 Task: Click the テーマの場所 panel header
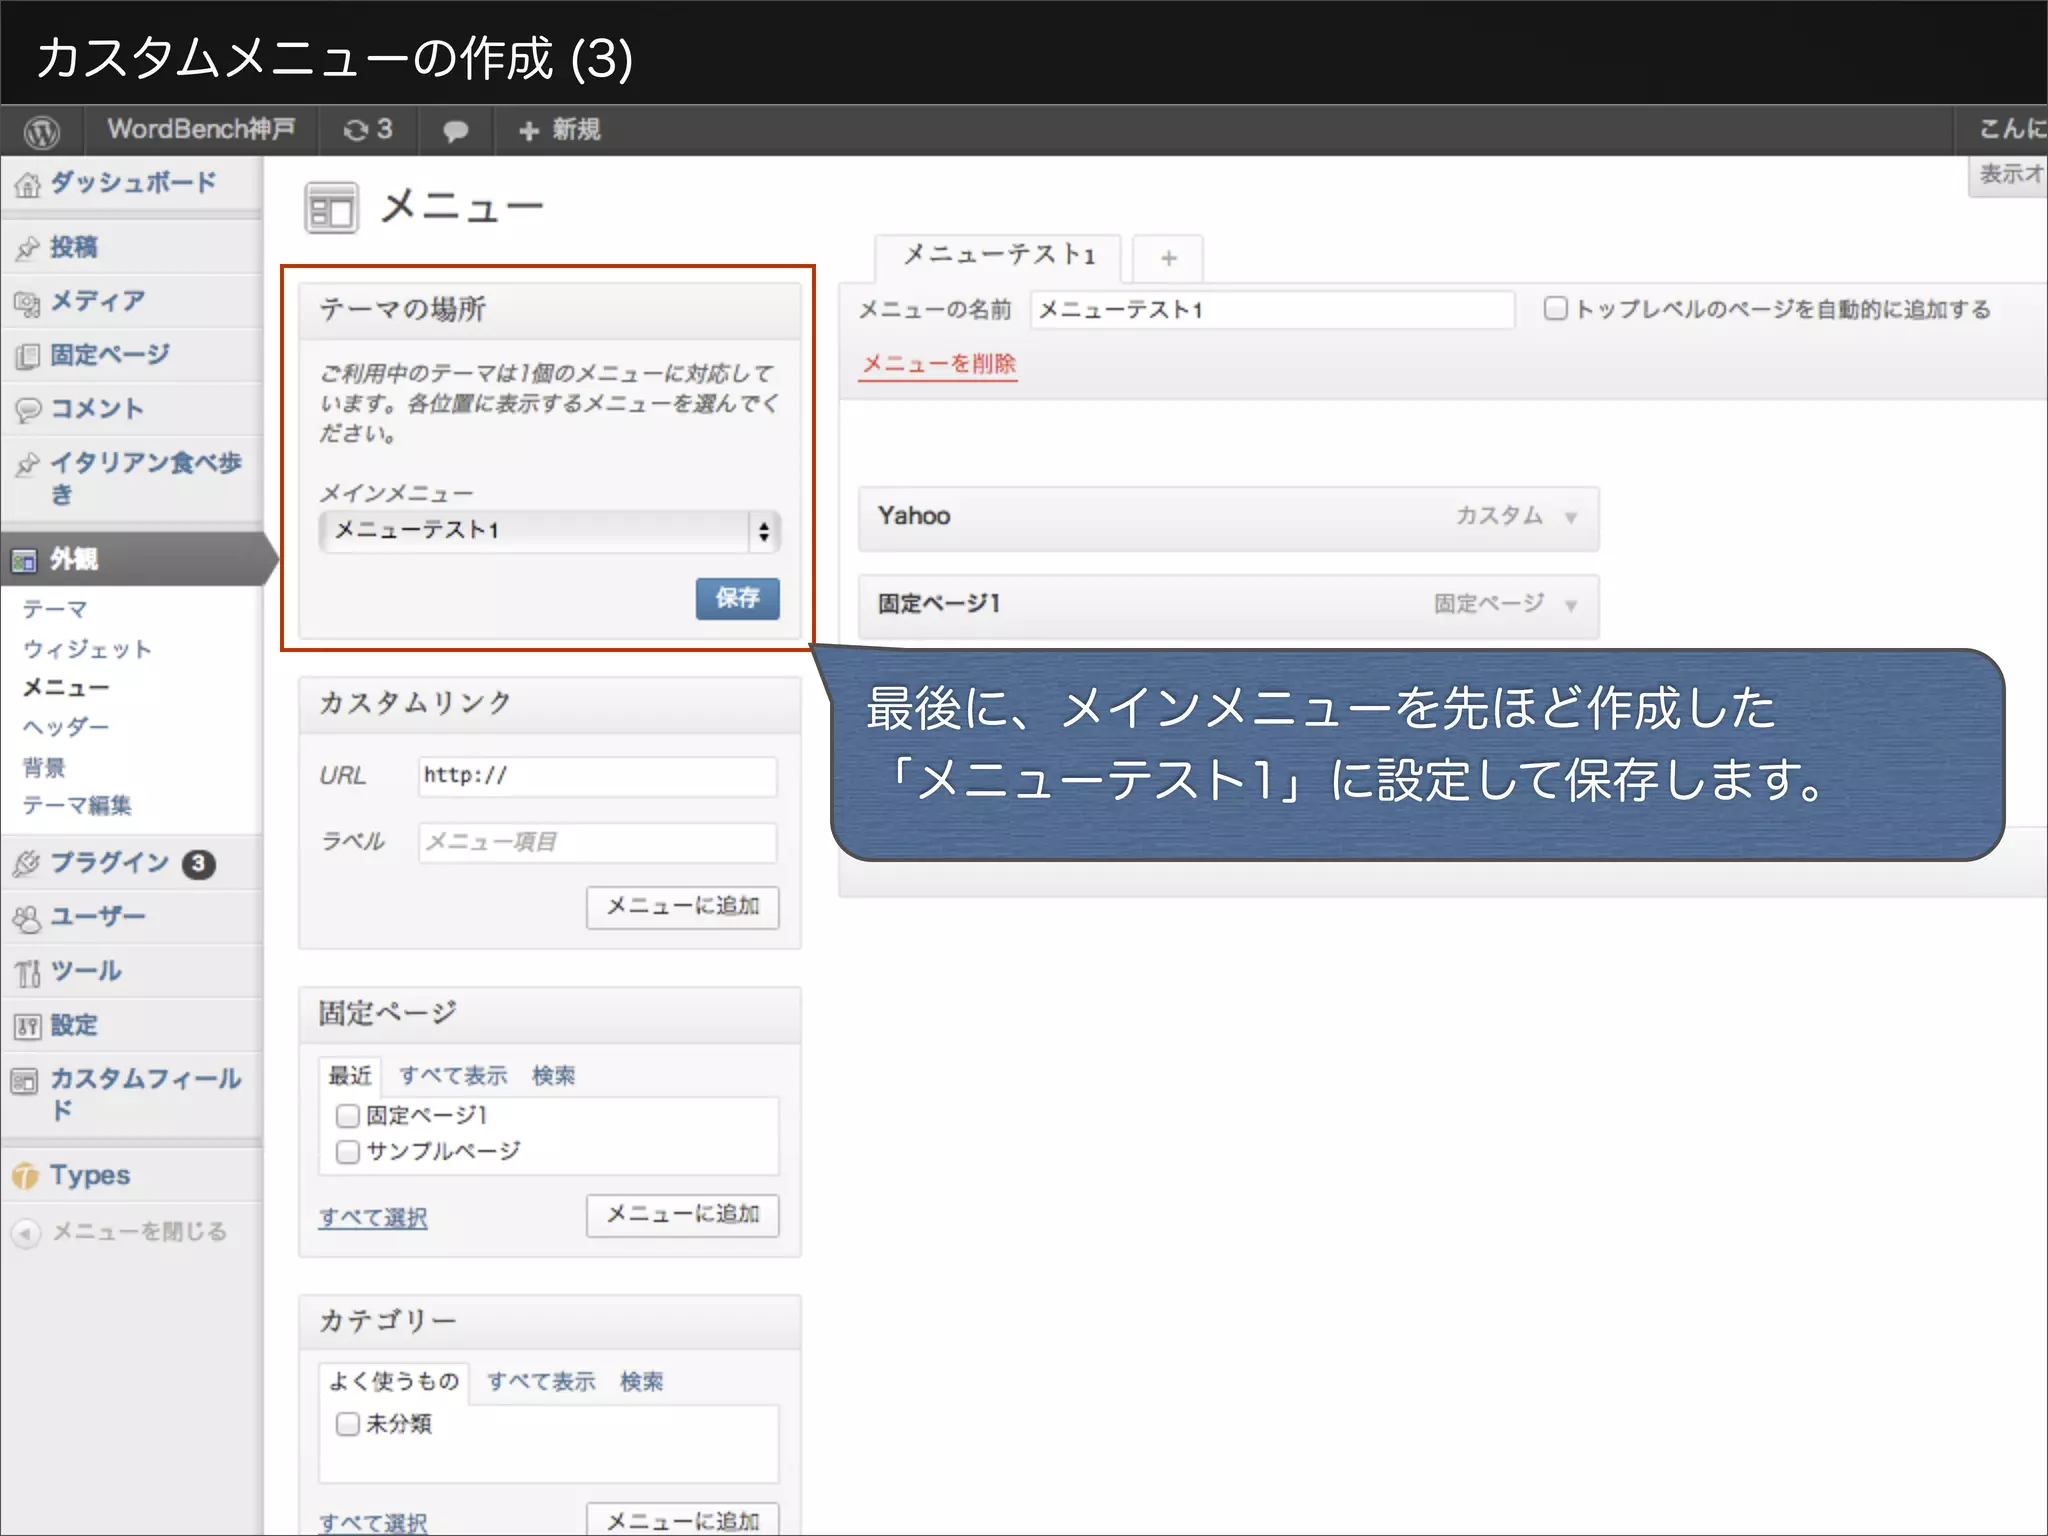[549, 310]
